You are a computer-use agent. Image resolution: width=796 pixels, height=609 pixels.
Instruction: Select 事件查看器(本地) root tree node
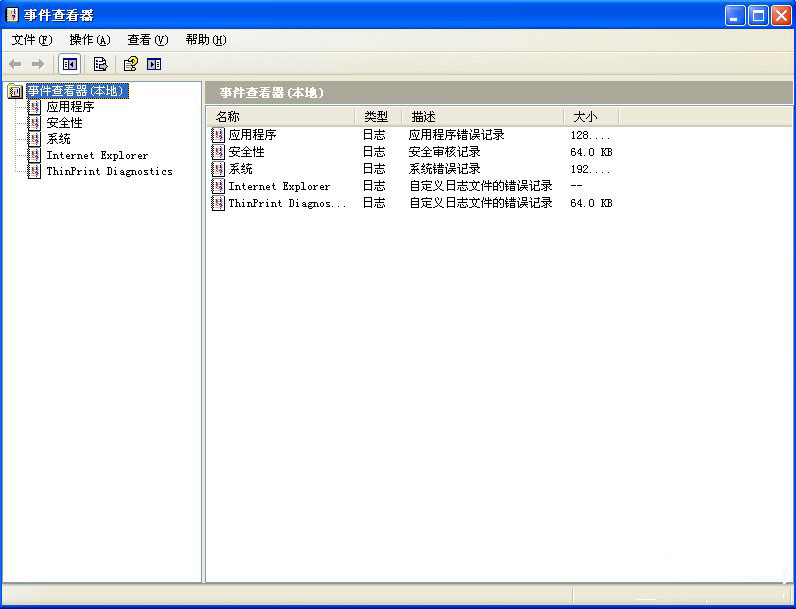pos(77,91)
